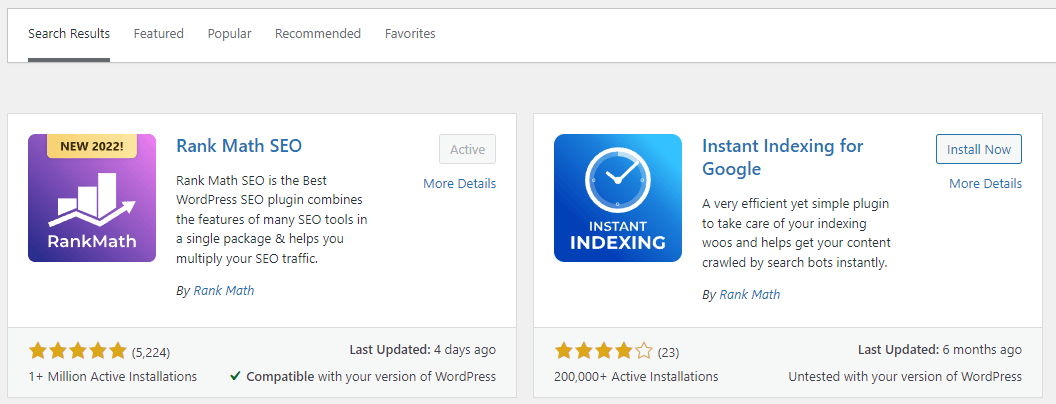Select the Rank Math SEO description paragraph
The image size is (1056, 404).
point(271,220)
